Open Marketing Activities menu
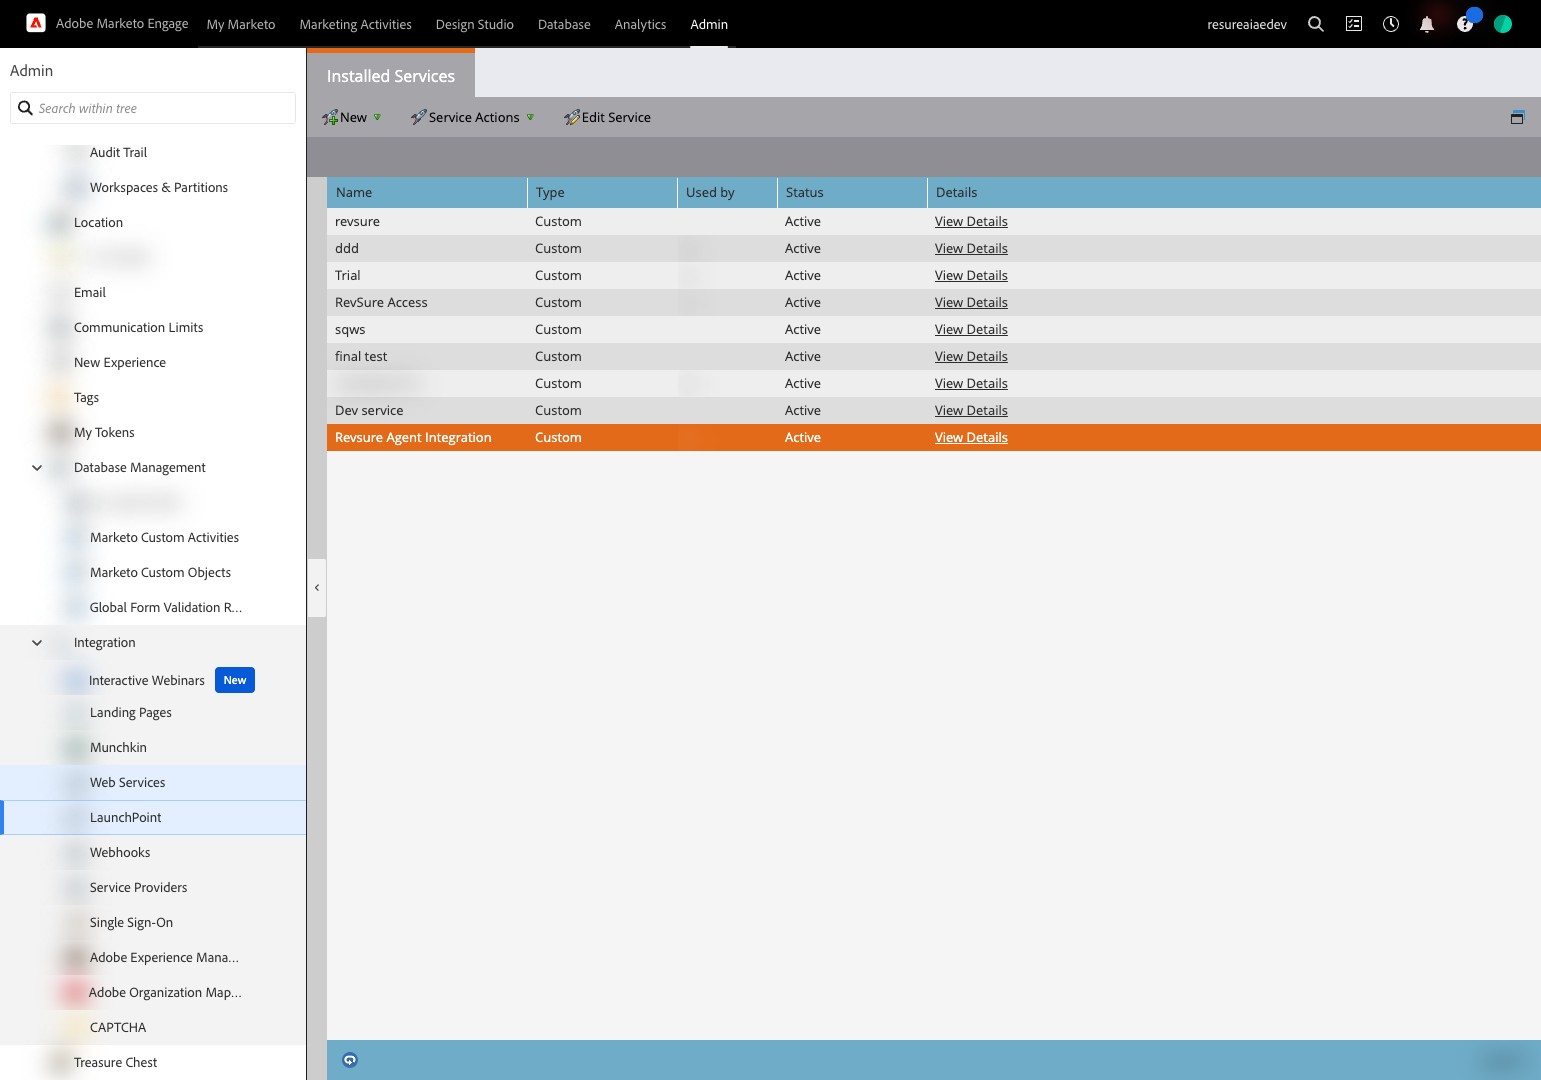The image size is (1541, 1080). 356,24
